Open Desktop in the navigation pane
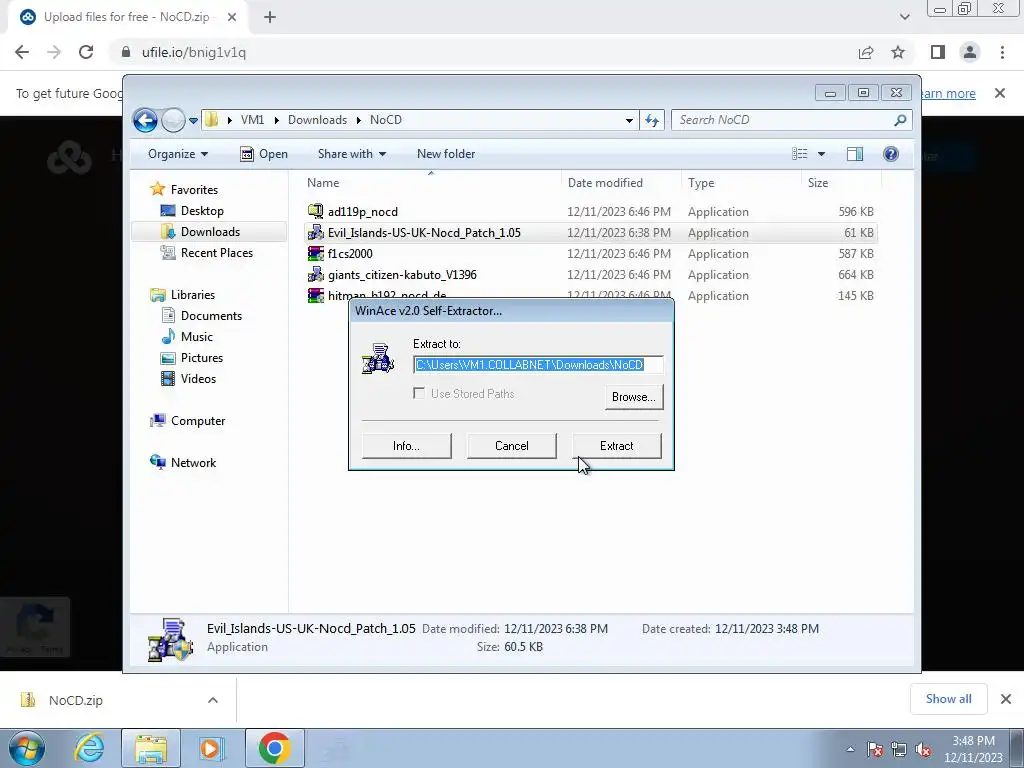 point(202,211)
